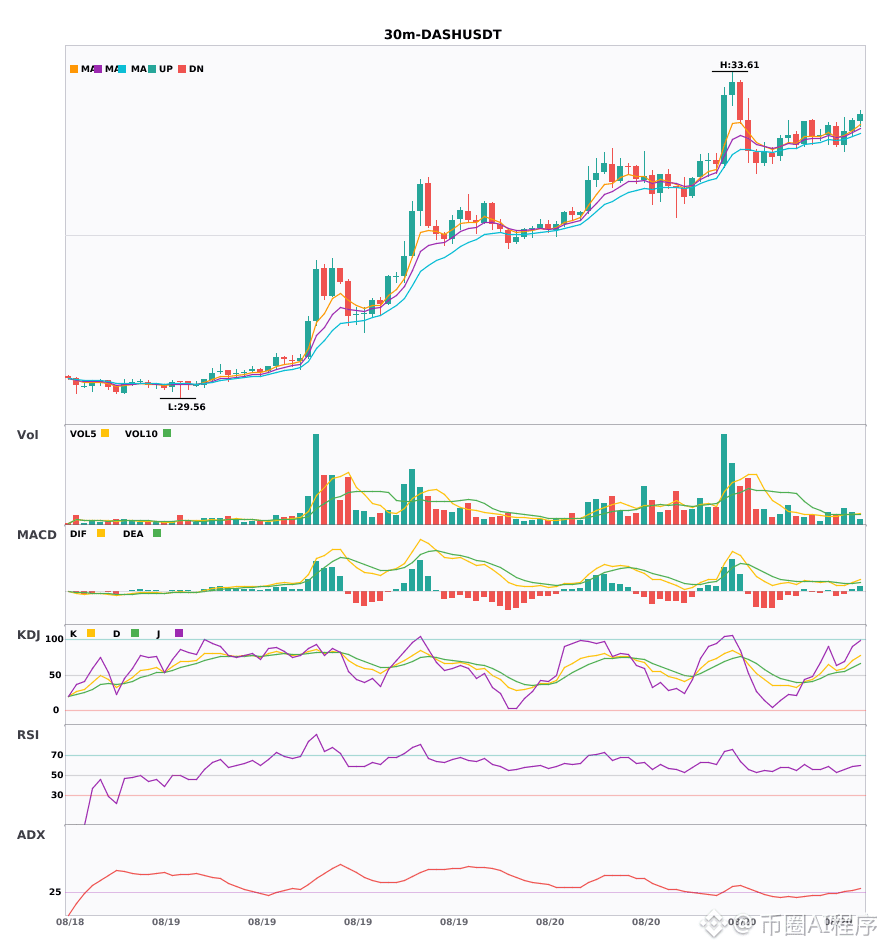
Task: Click the DIF legend text
Action: [x=78, y=534]
